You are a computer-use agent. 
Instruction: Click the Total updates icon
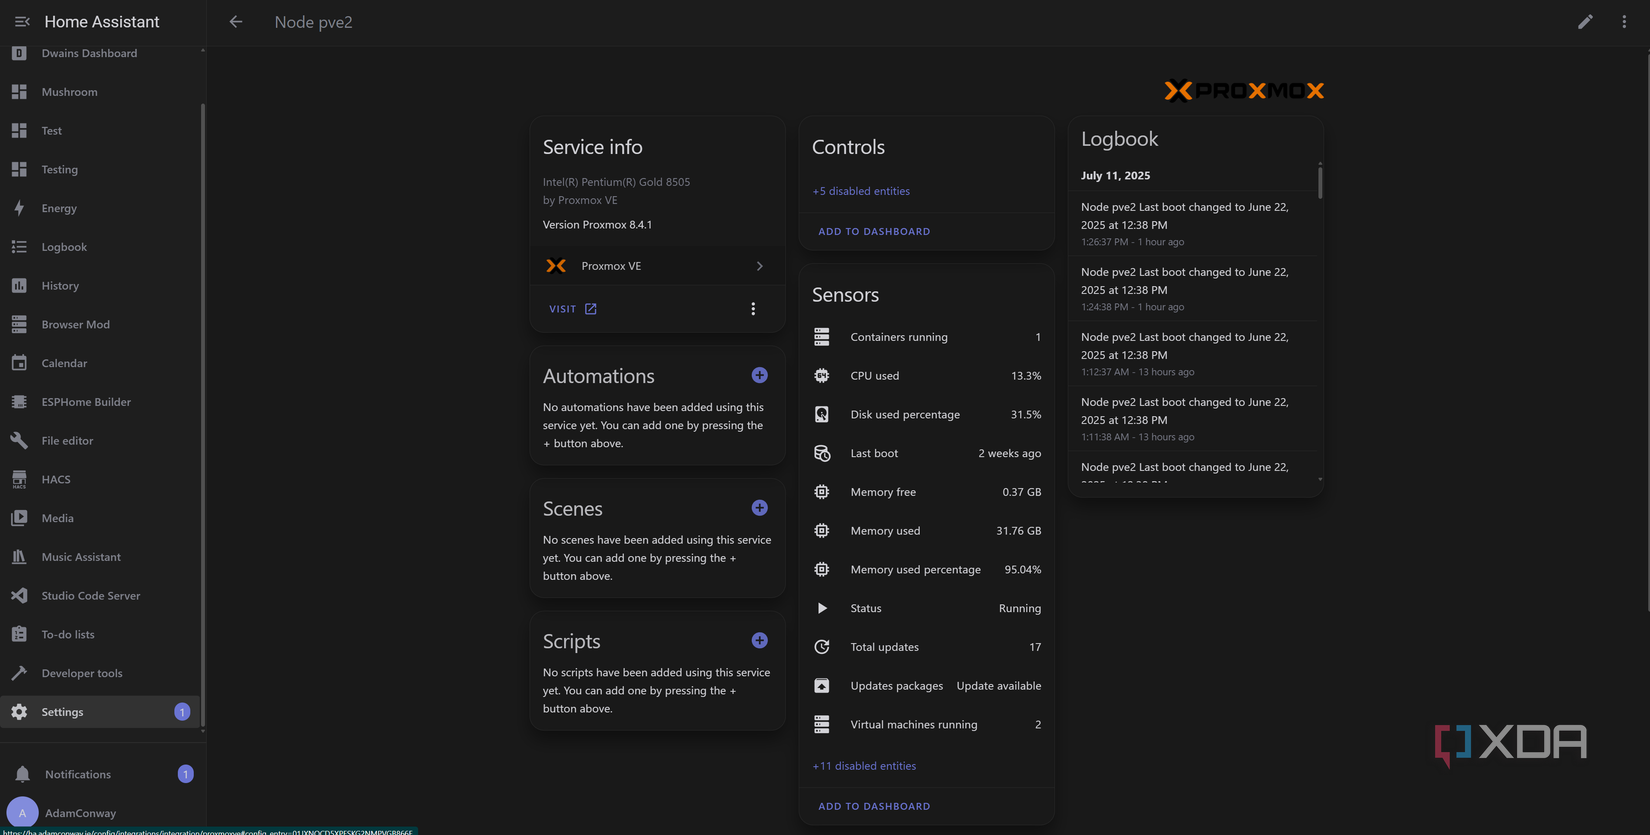click(x=822, y=647)
